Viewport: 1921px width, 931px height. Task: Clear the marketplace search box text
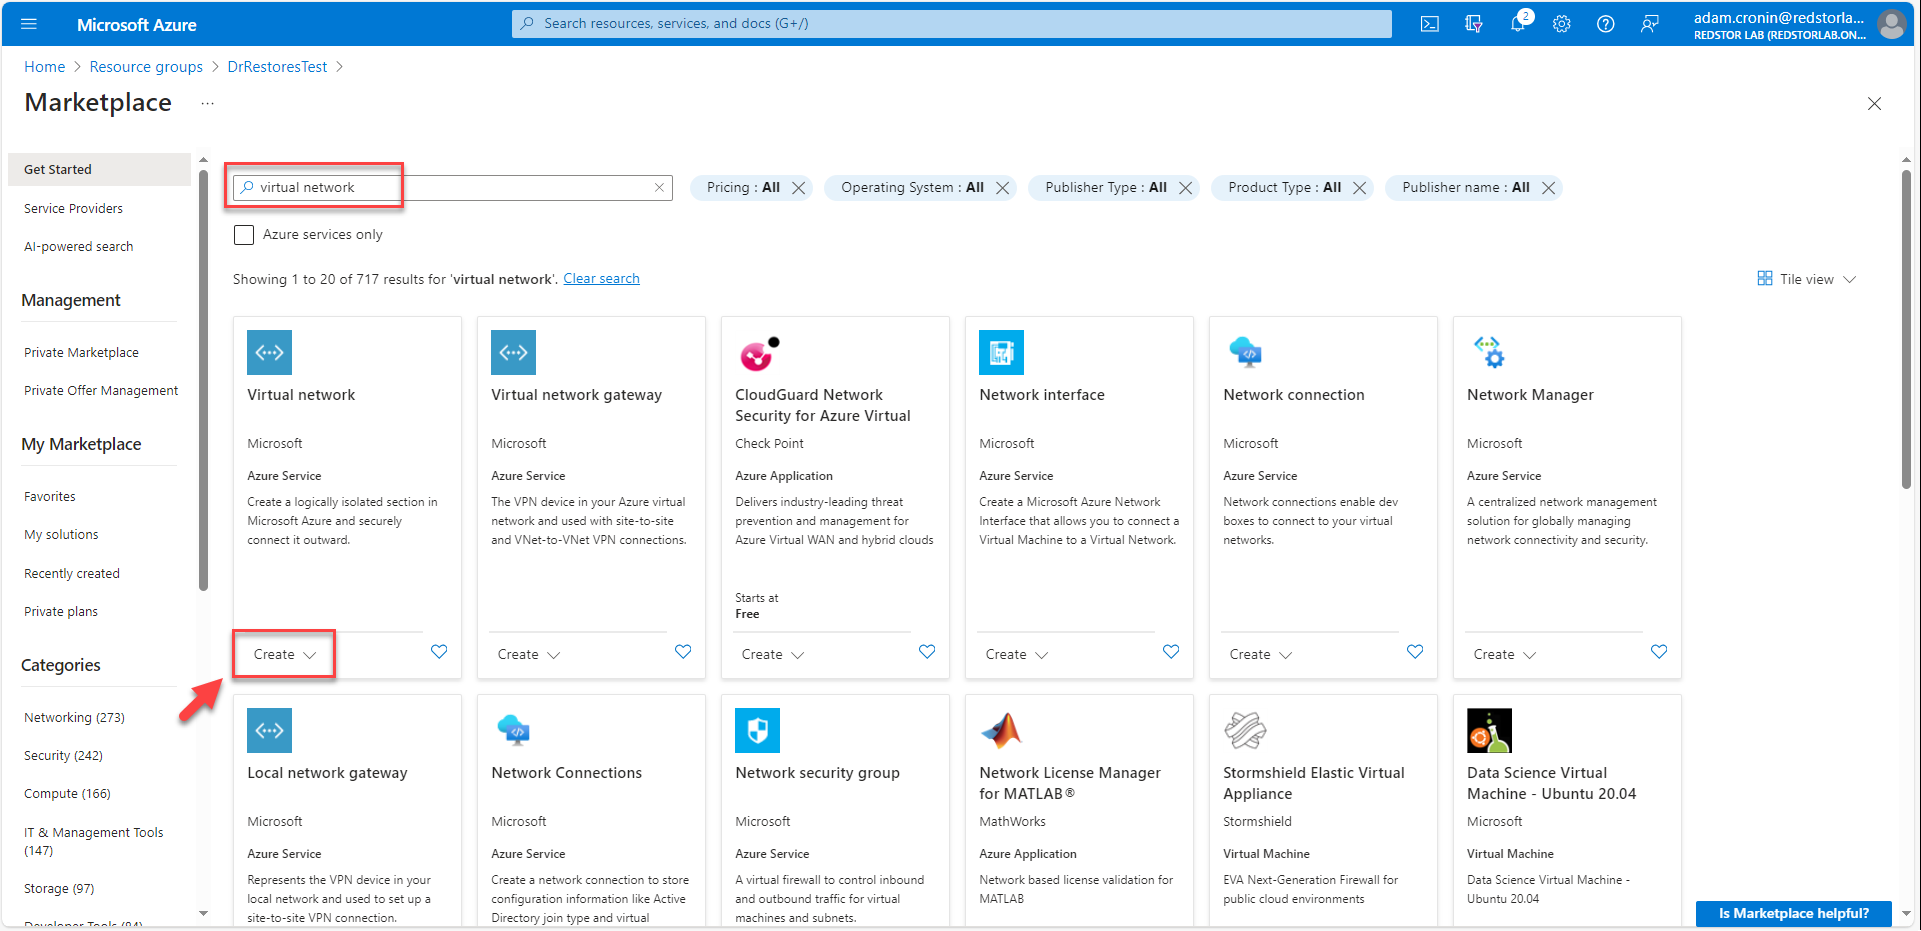point(659,187)
